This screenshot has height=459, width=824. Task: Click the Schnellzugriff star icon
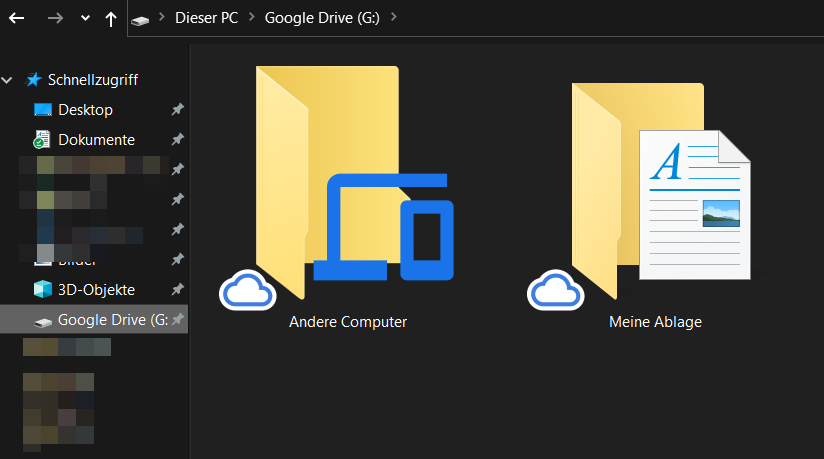click(x=34, y=79)
